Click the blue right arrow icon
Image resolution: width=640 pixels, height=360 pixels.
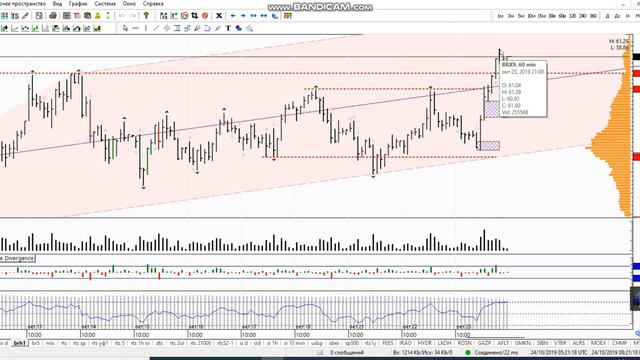pos(243,16)
